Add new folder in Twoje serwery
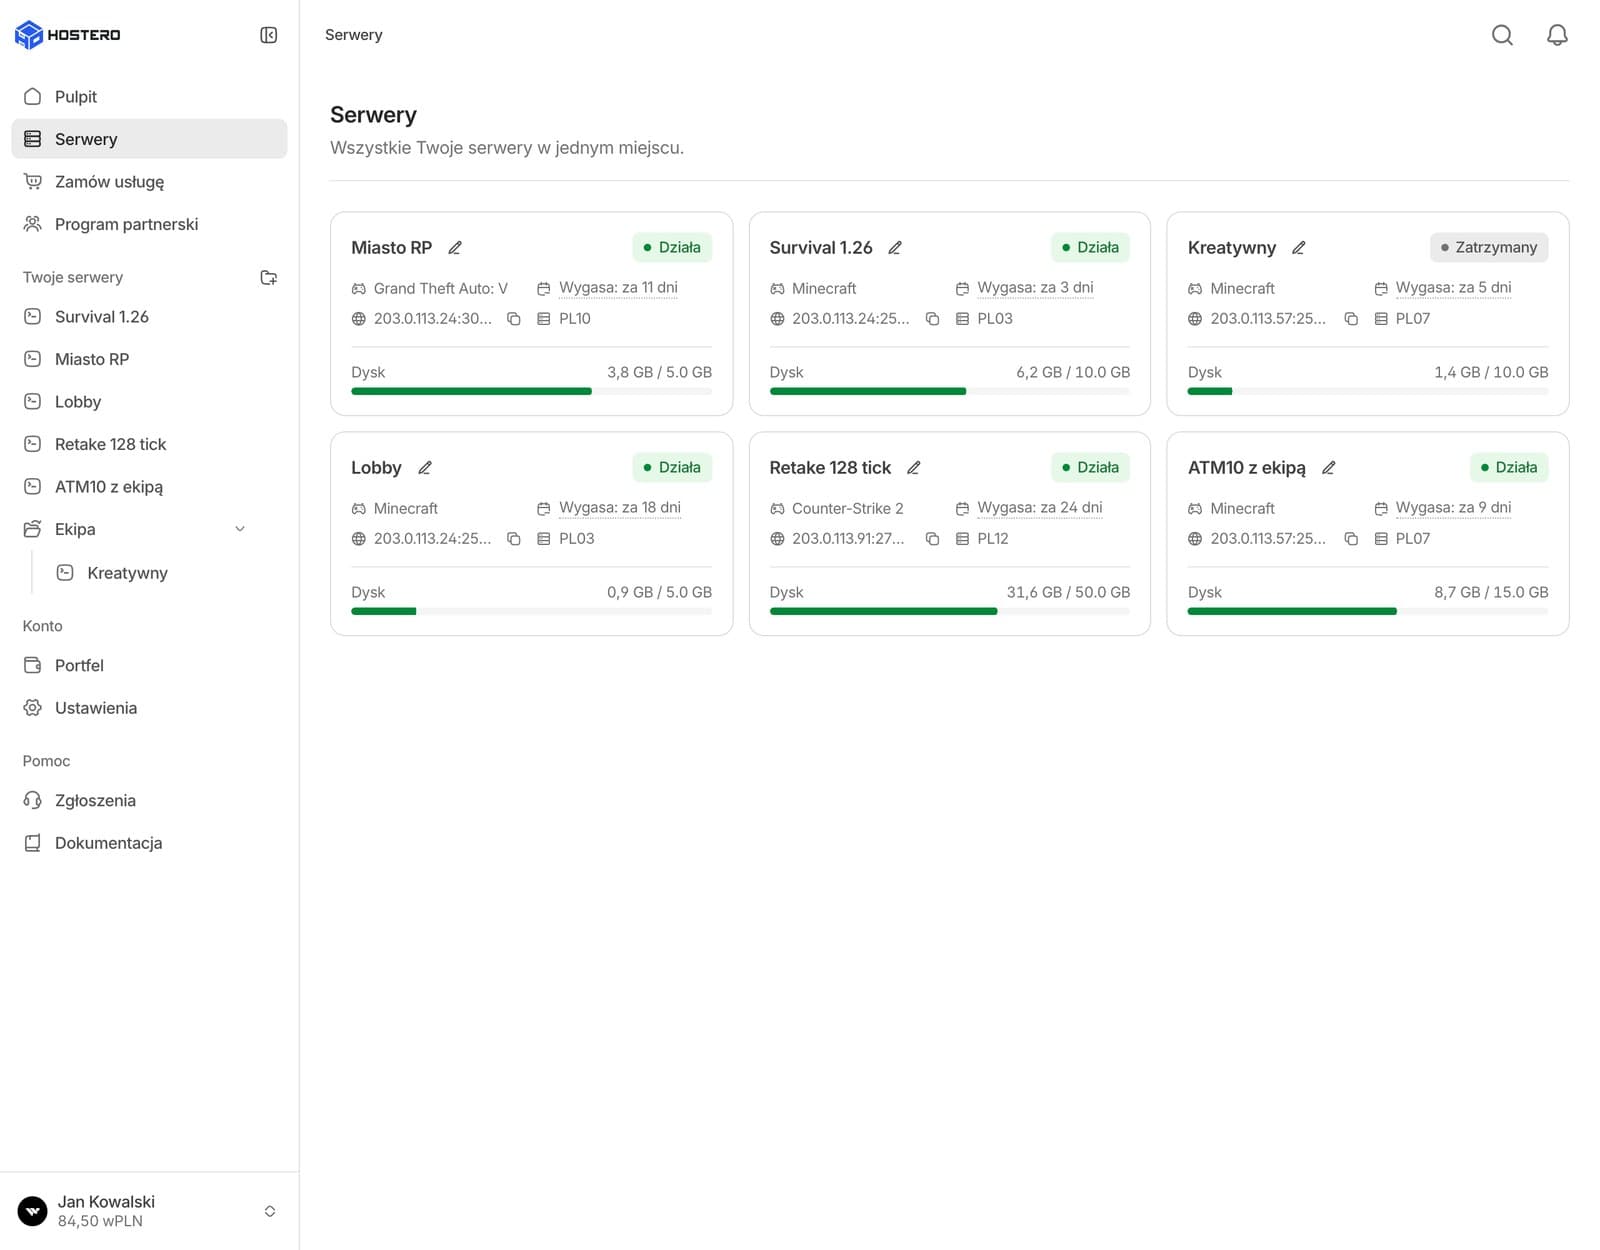 pyautogui.click(x=268, y=277)
